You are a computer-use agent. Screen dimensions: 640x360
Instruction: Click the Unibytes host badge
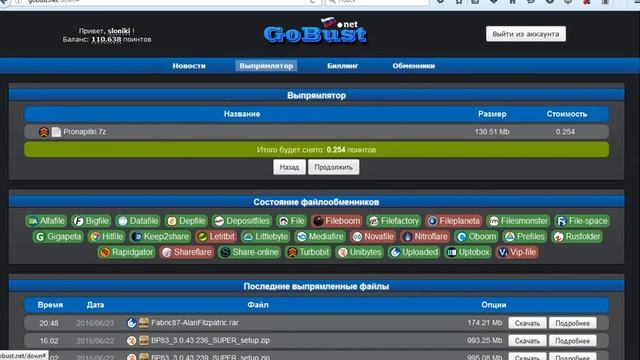360,252
